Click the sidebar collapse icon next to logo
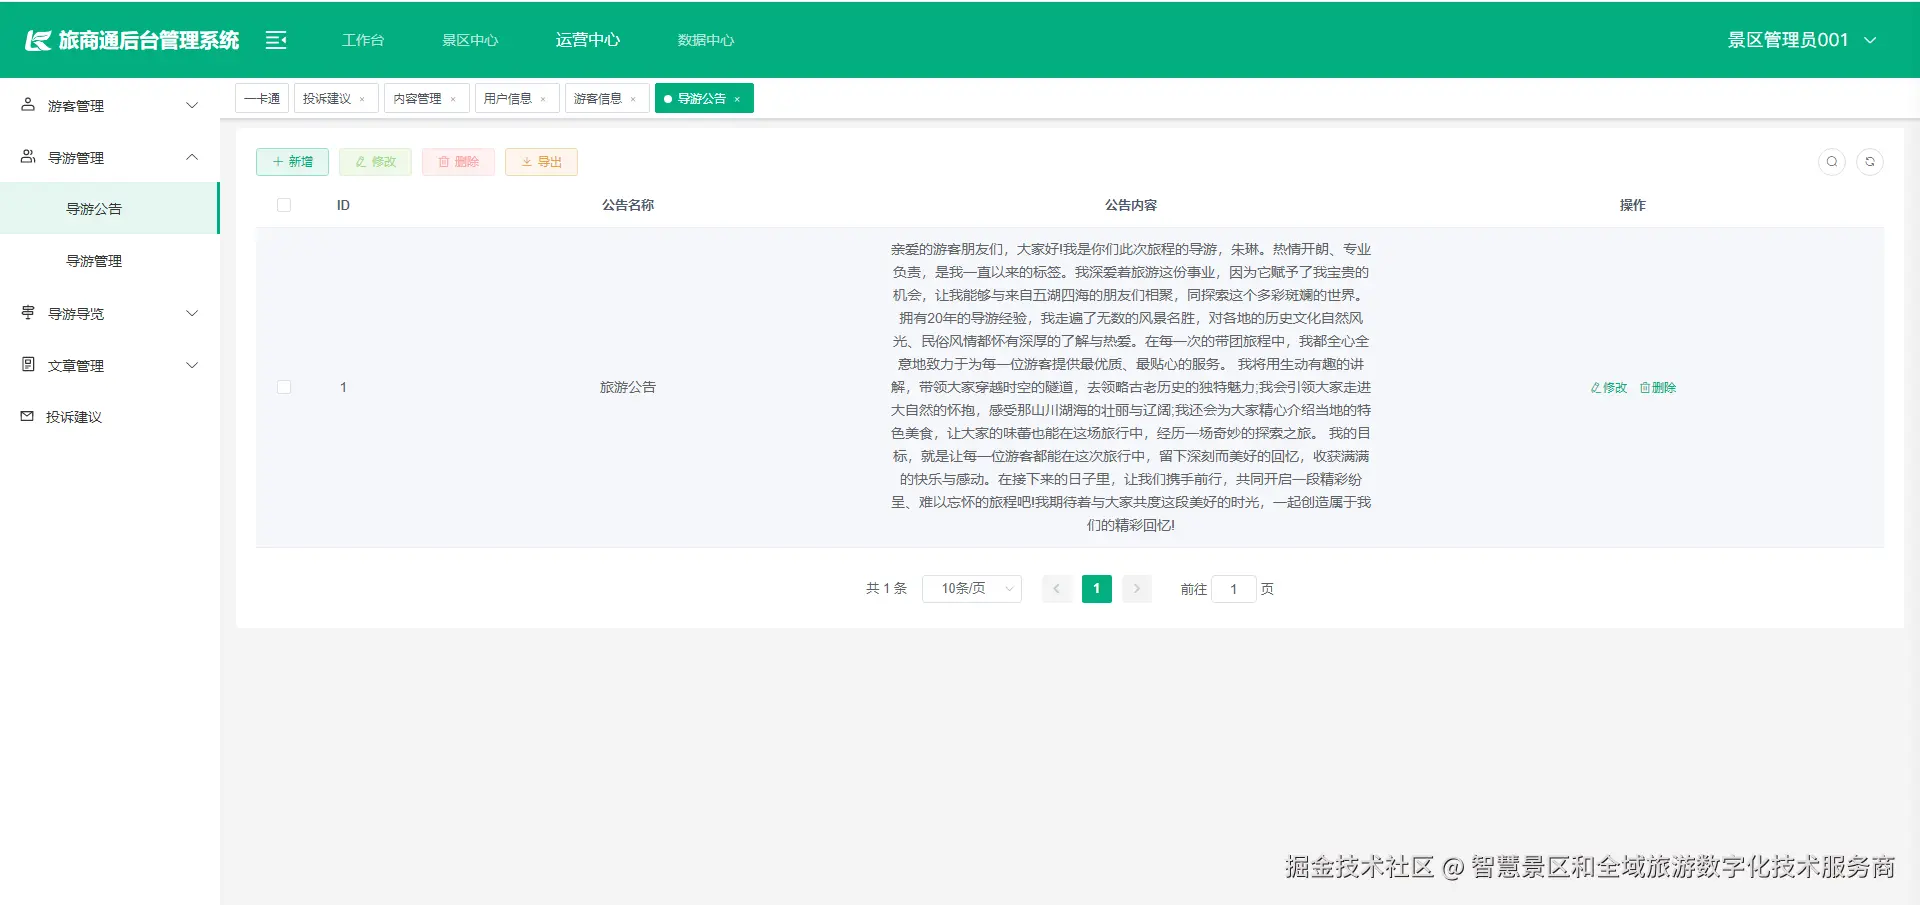The image size is (1920, 905). pos(275,40)
